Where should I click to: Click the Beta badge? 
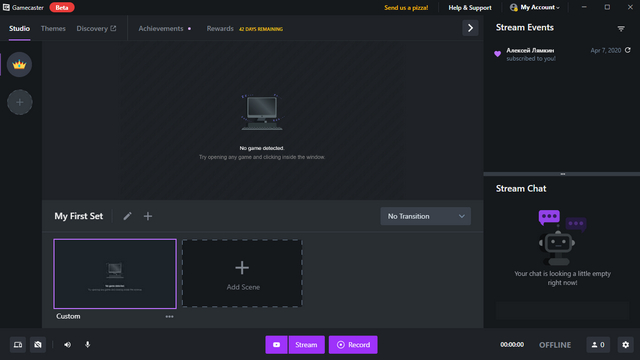pyautogui.click(x=62, y=7)
